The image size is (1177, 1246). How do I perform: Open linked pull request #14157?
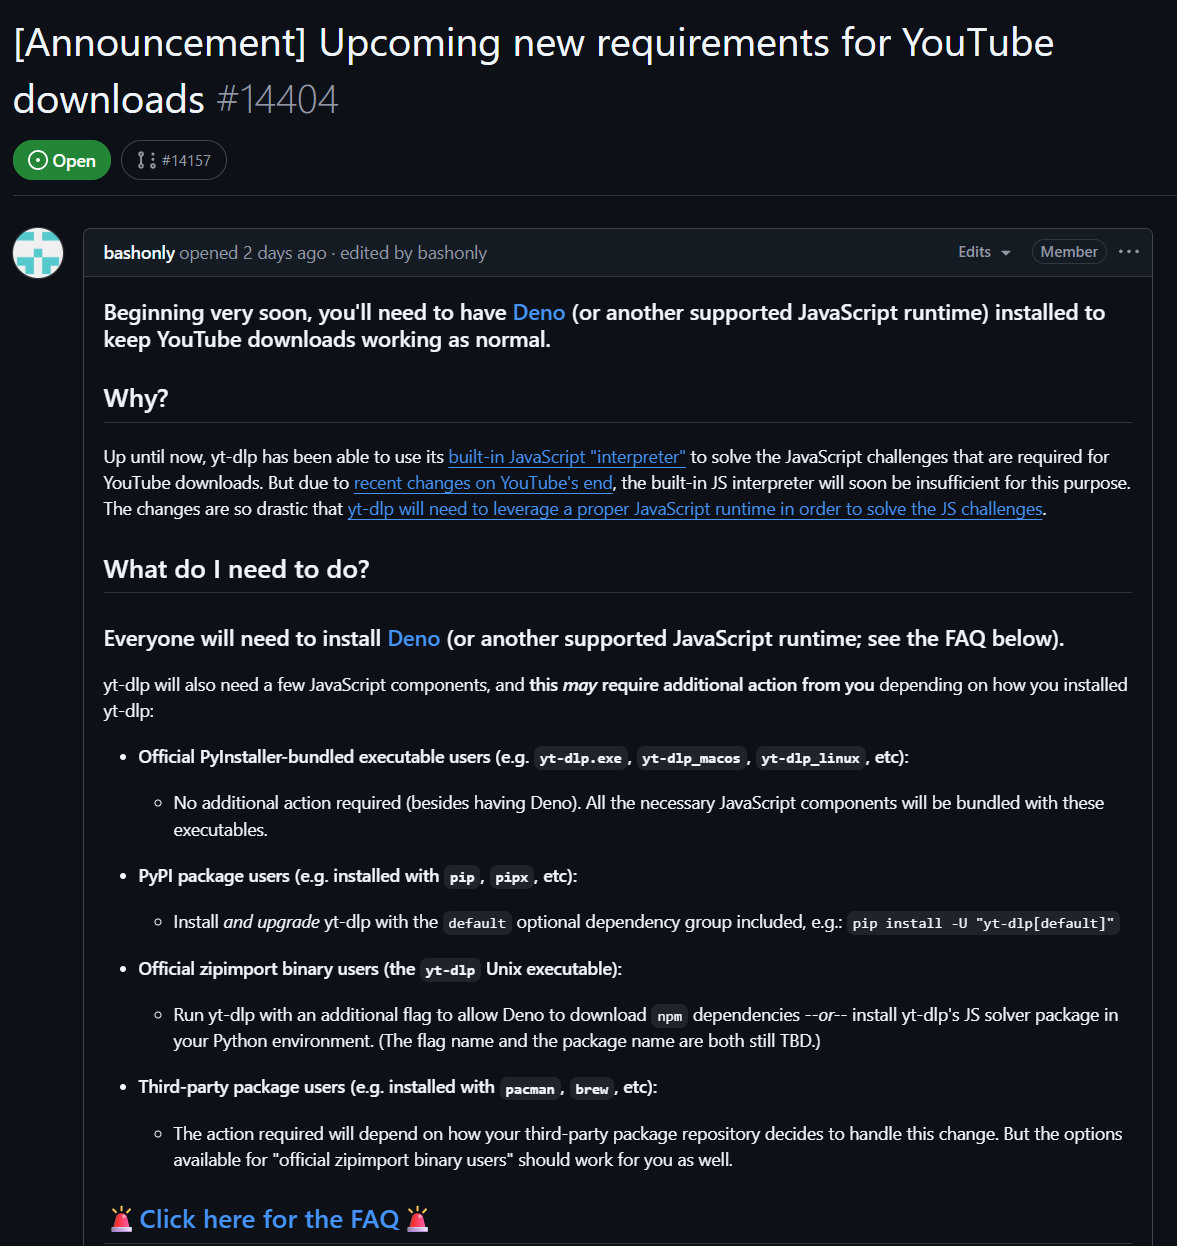174,160
